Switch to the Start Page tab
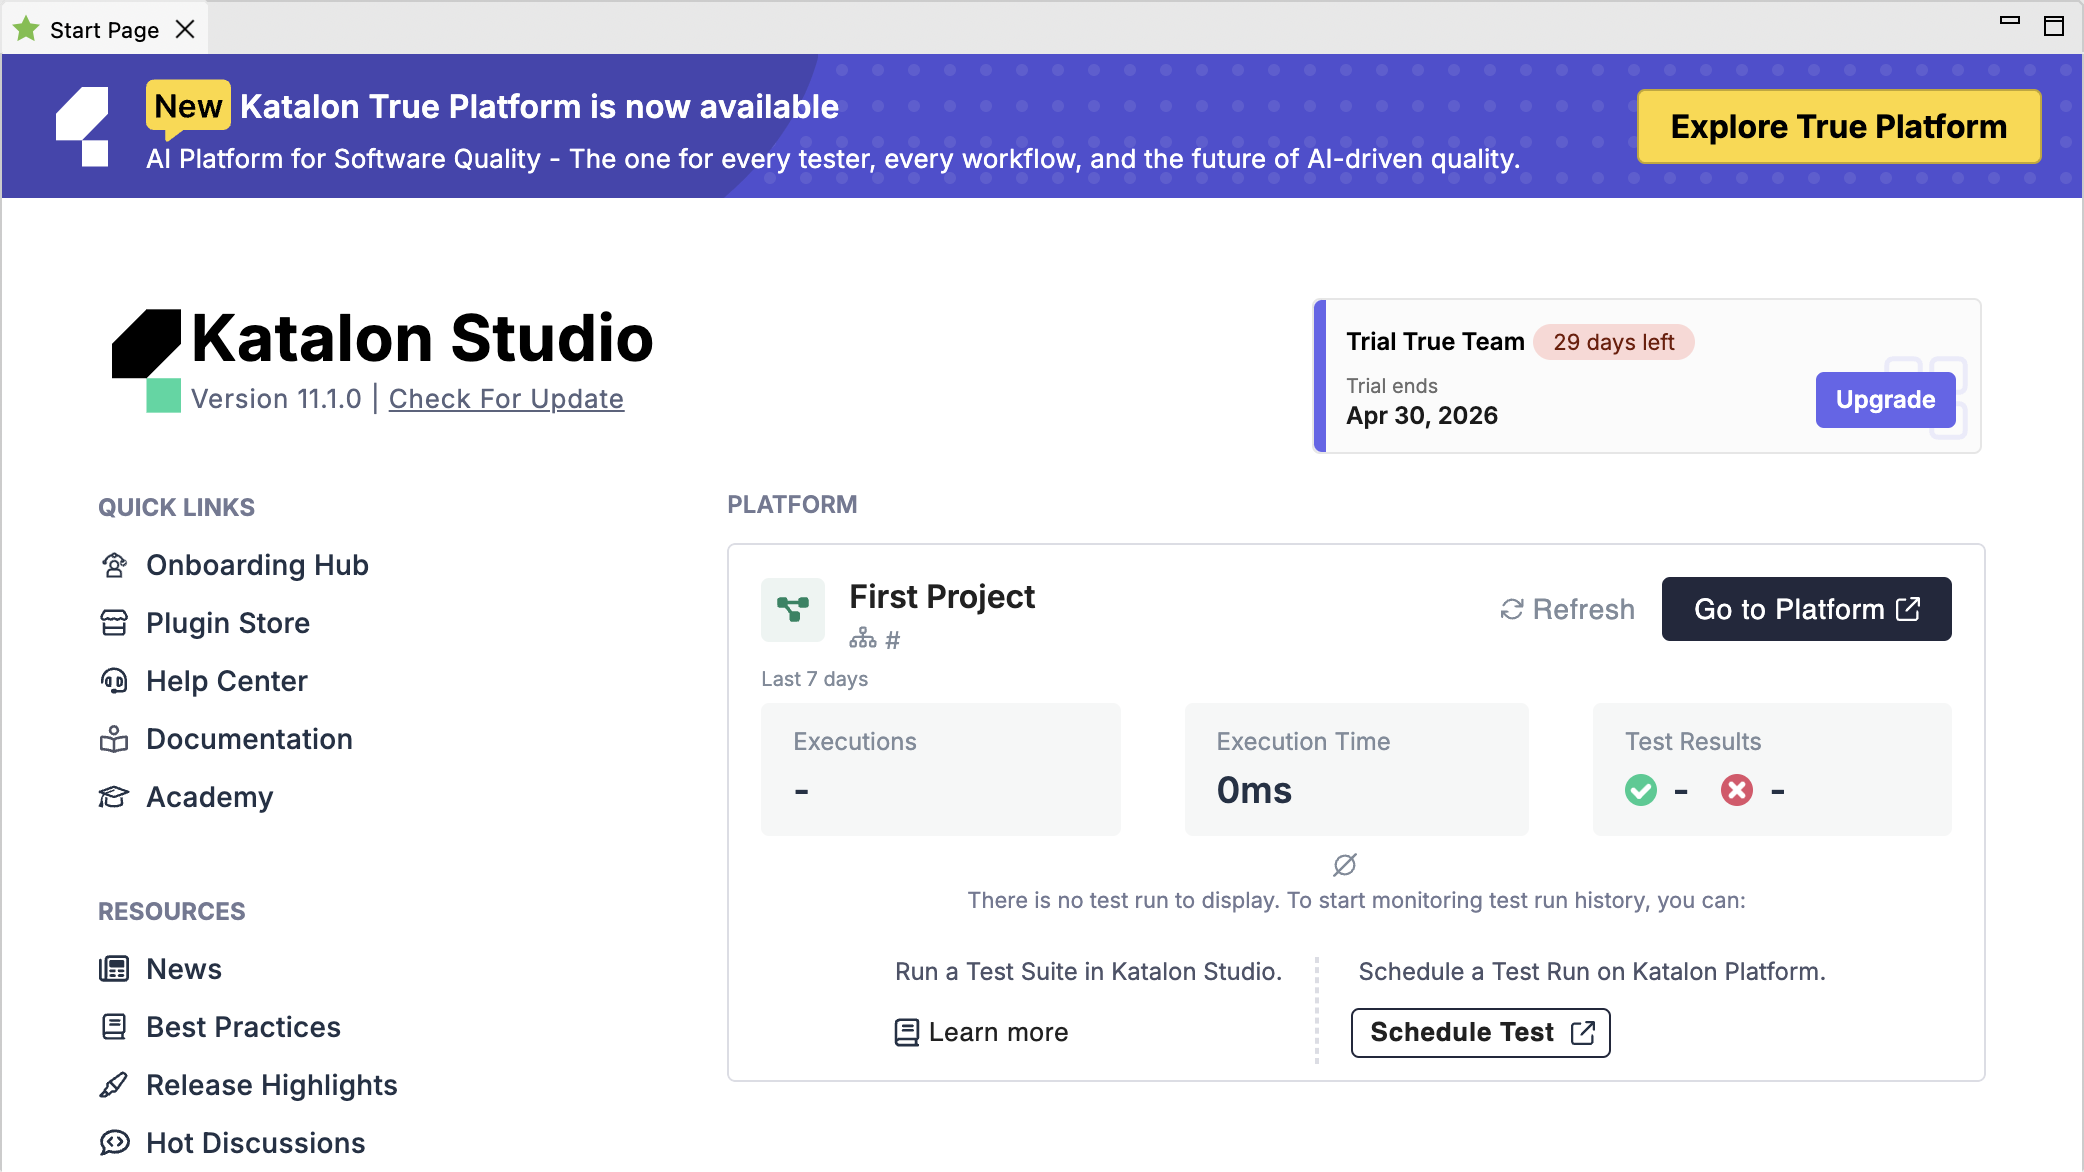 105,28
